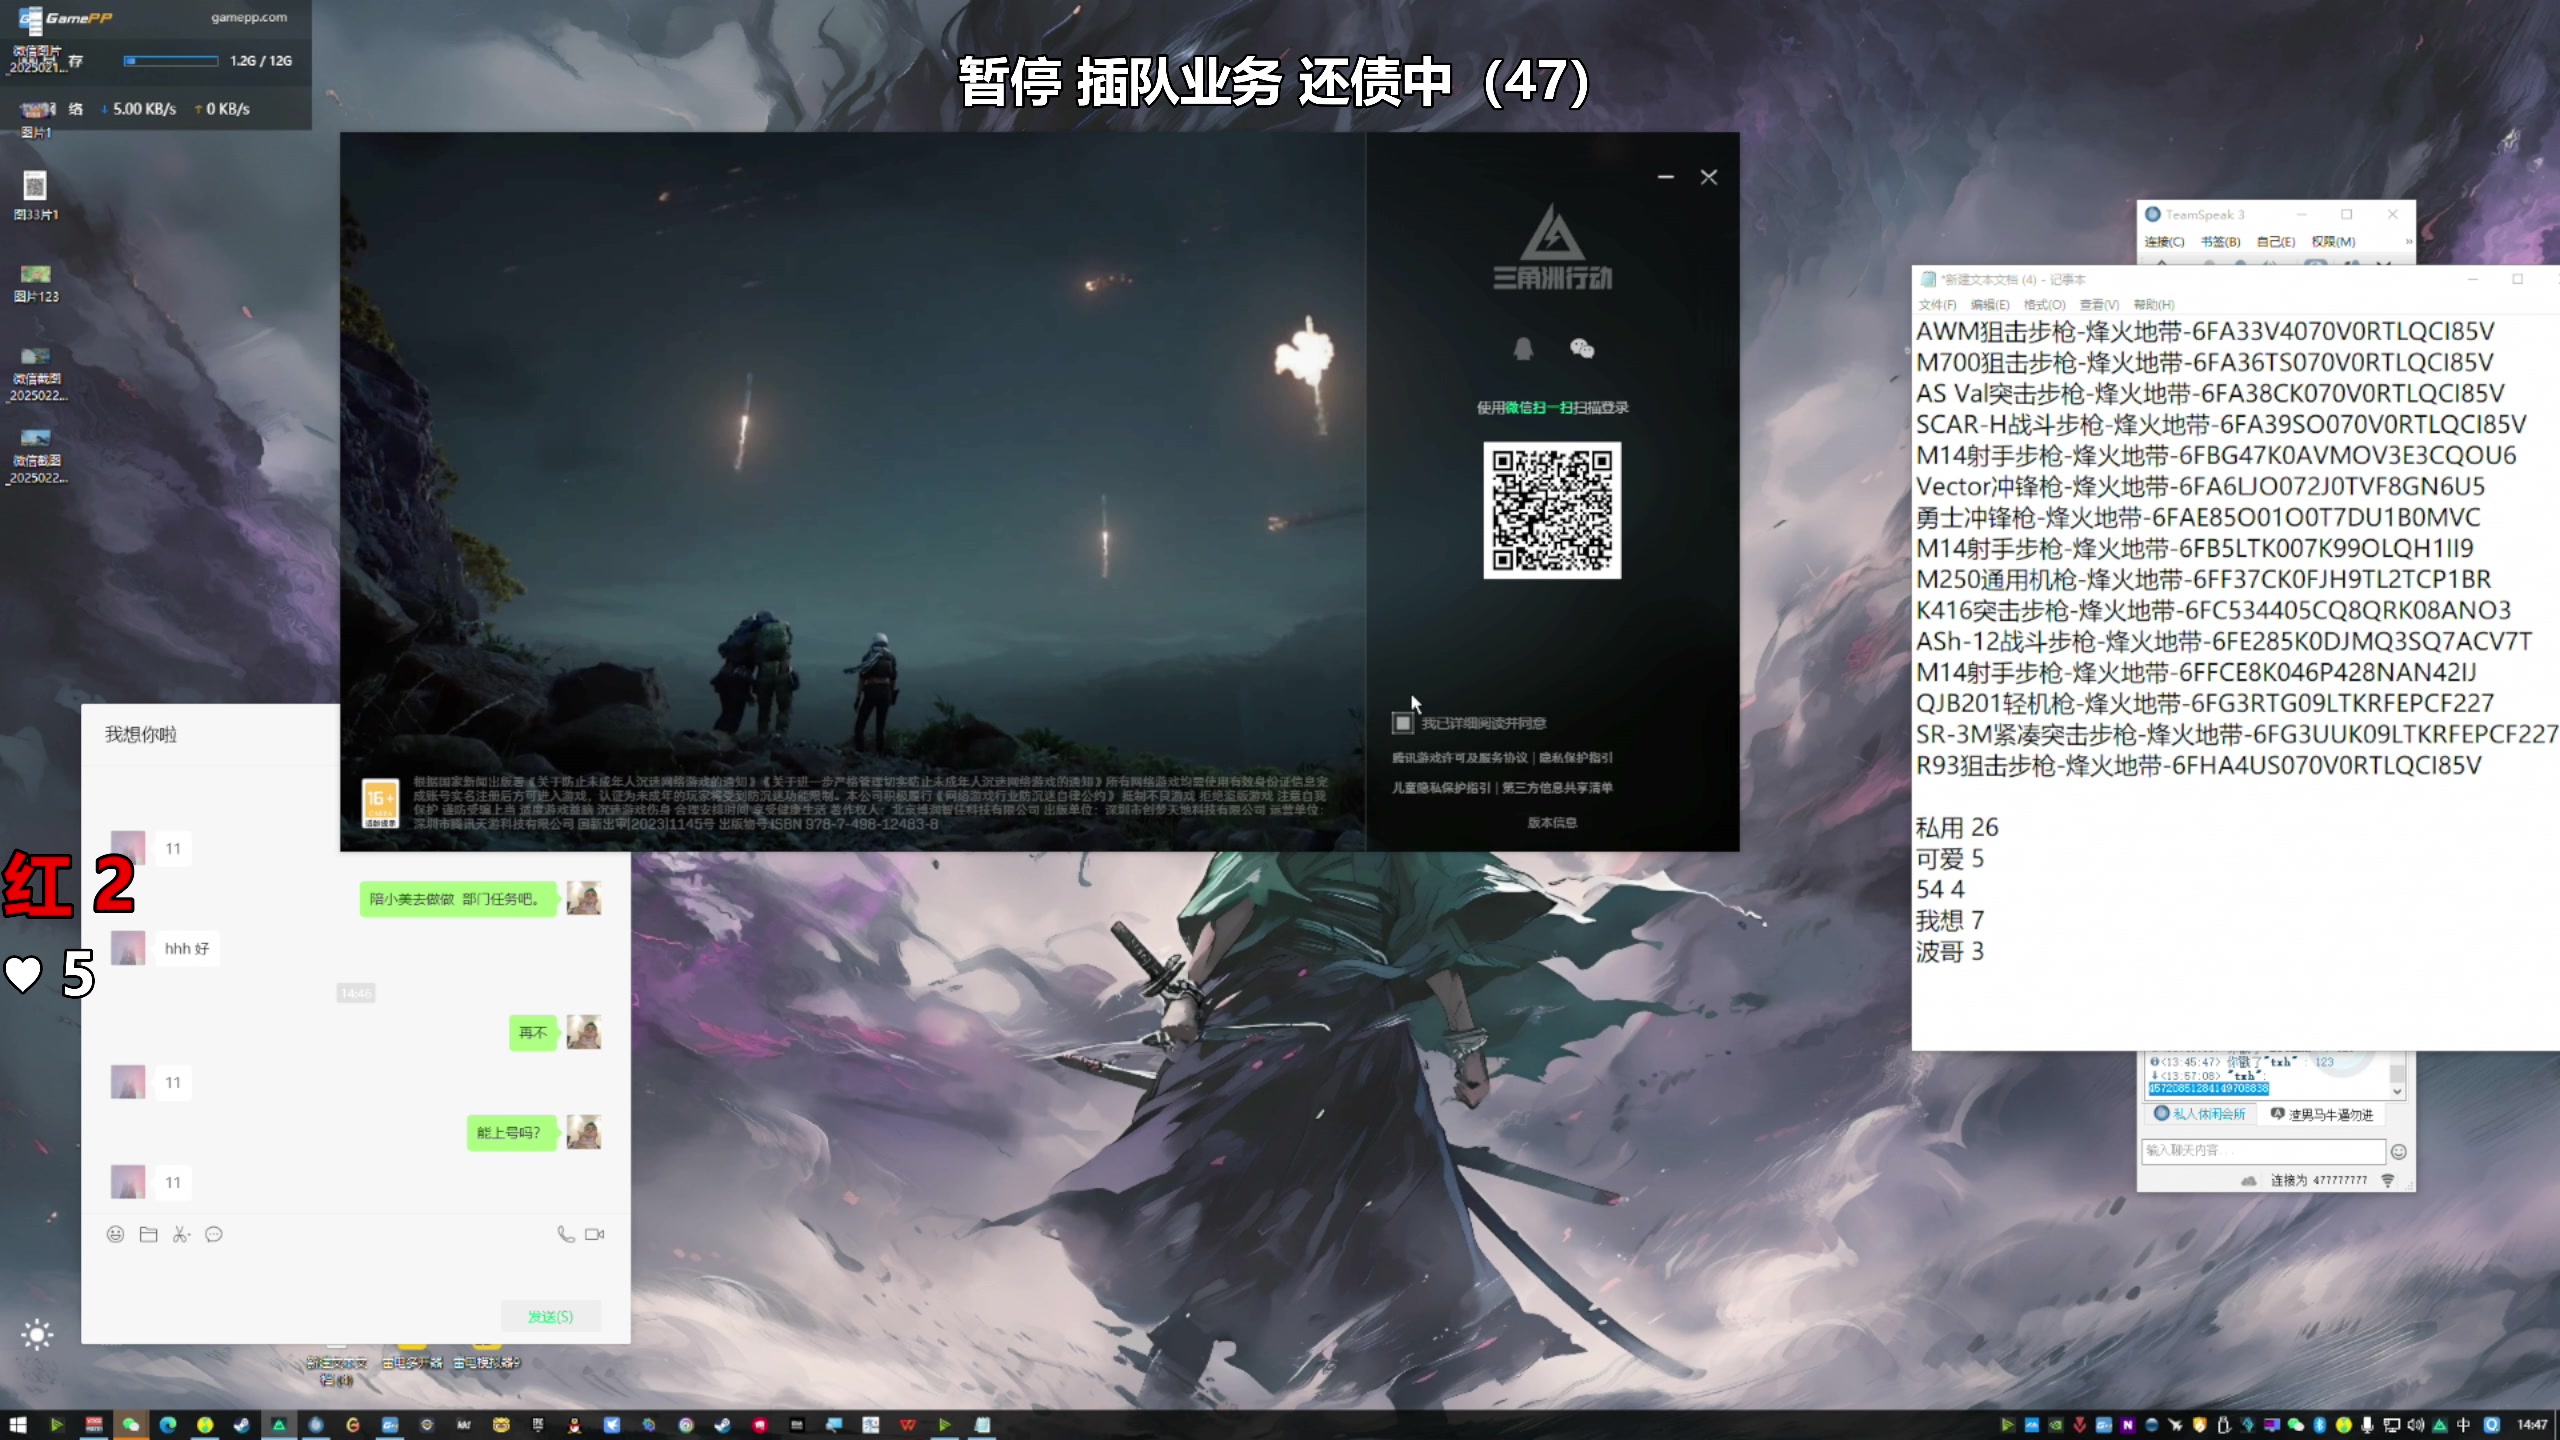Open Notepad 编辑(E) menu

pos(1990,305)
